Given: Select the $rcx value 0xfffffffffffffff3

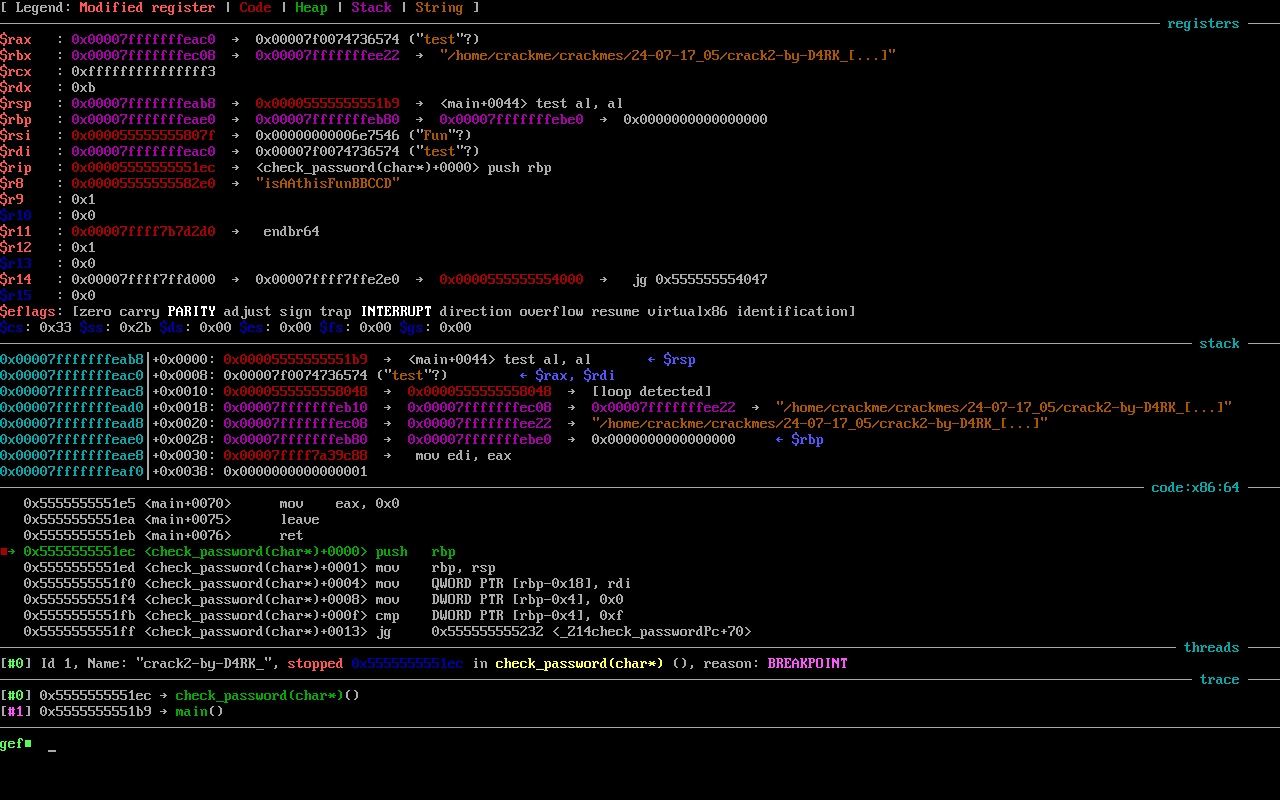Looking at the screenshot, I should point(143,72).
